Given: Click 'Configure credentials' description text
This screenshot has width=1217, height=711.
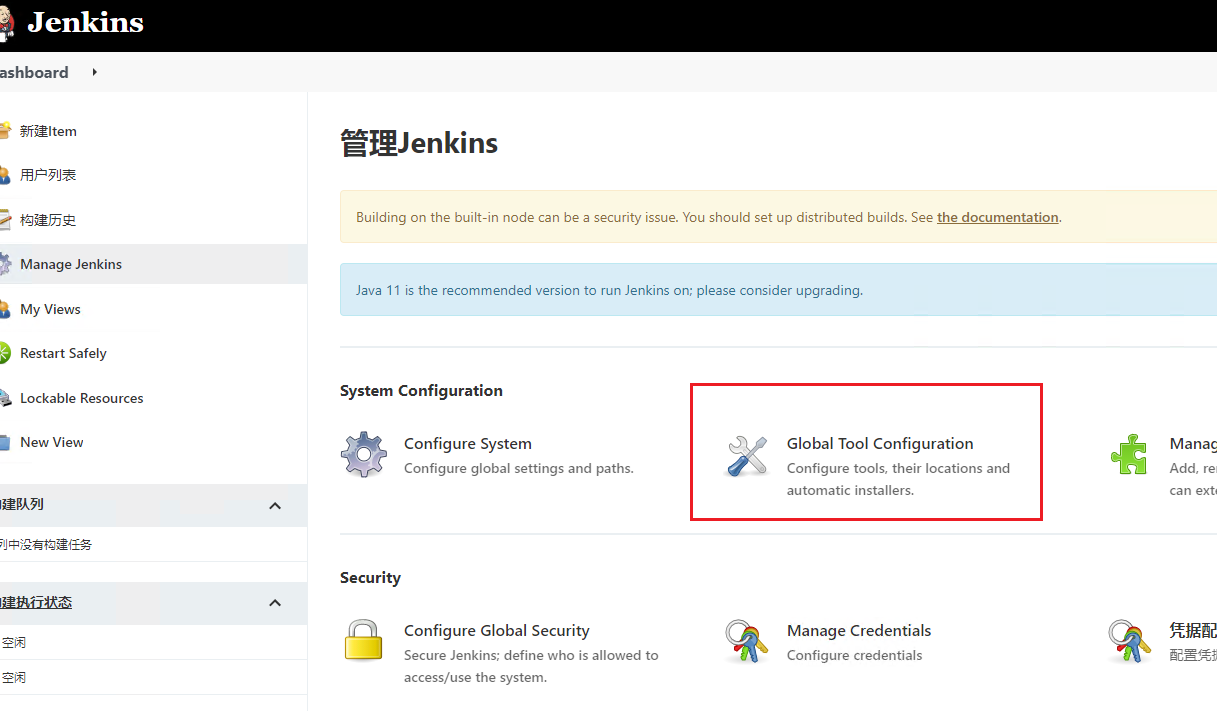Looking at the screenshot, I should [855, 655].
